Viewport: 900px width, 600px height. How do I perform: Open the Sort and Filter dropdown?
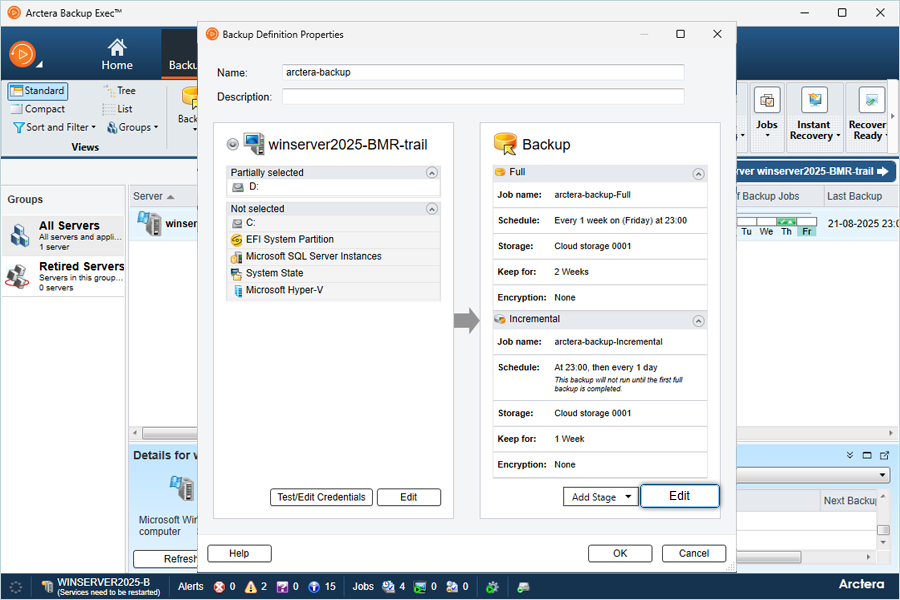coord(55,127)
